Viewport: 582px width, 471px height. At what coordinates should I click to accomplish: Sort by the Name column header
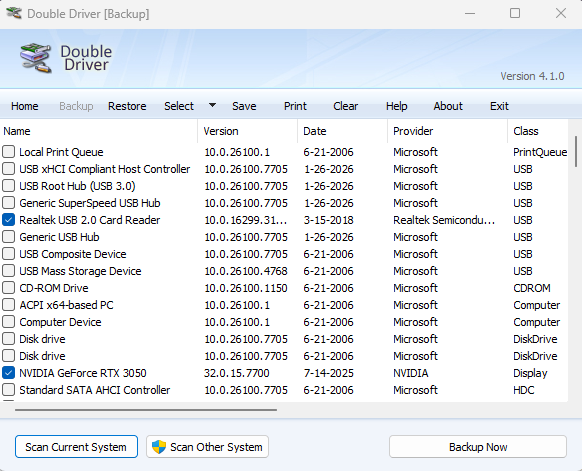pos(99,131)
